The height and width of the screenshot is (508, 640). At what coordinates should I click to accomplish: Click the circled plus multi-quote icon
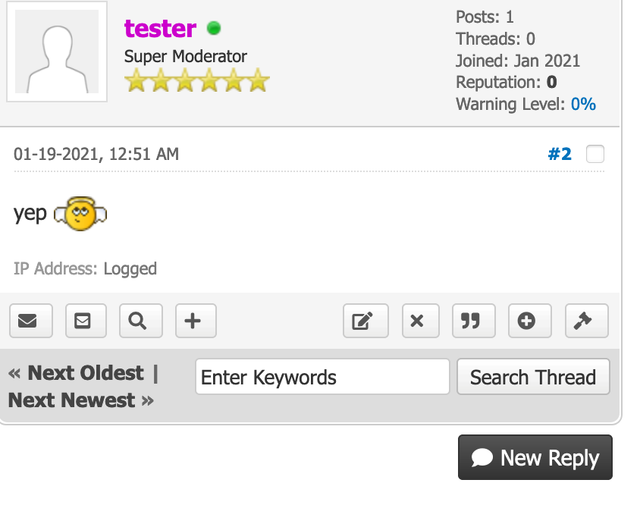[x=529, y=321]
